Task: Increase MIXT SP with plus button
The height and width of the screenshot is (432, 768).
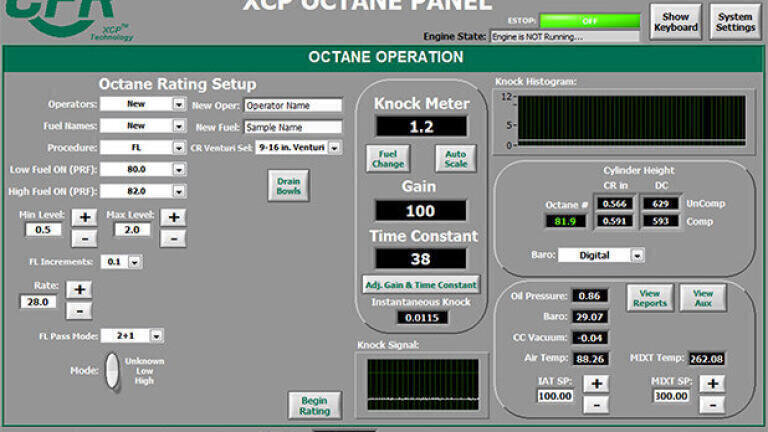Action: (x=713, y=384)
